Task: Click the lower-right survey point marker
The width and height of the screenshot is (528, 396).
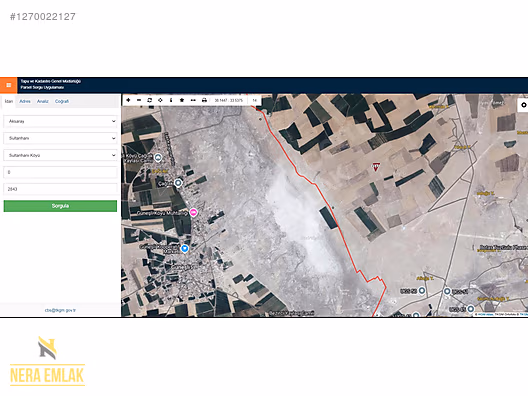Action: [x=471, y=308]
